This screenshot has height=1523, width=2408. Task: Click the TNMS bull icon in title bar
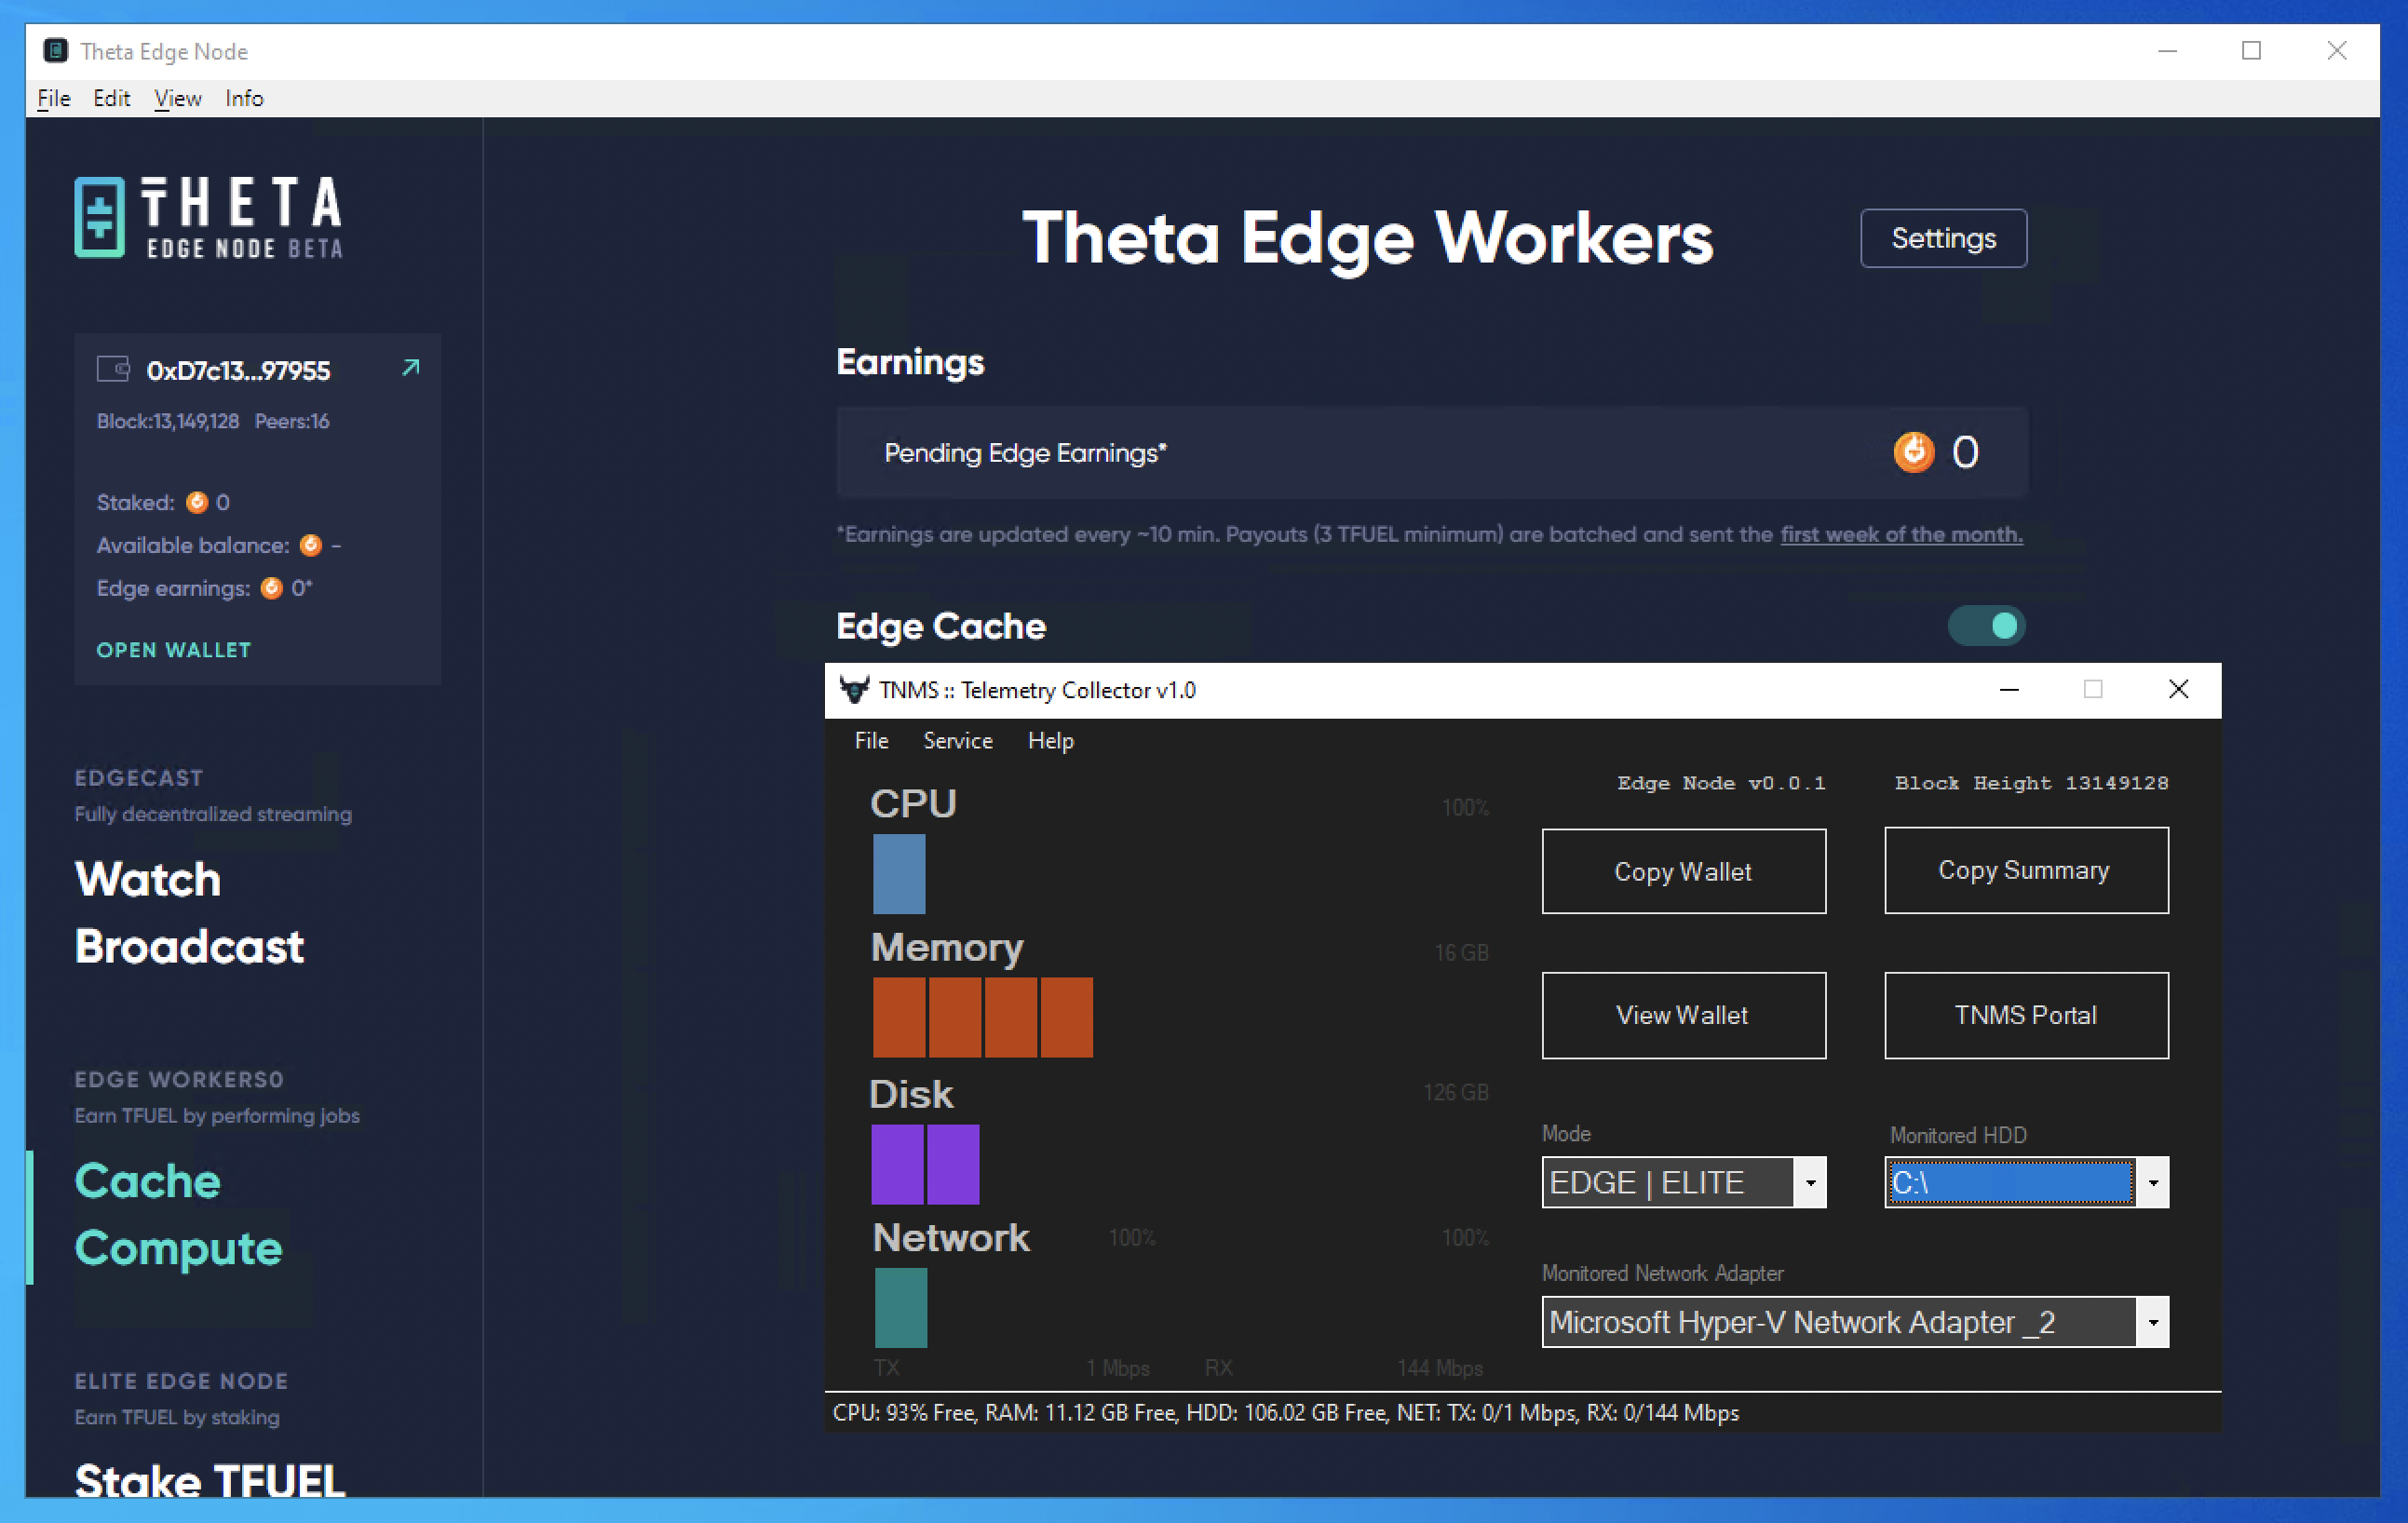[854, 690]
